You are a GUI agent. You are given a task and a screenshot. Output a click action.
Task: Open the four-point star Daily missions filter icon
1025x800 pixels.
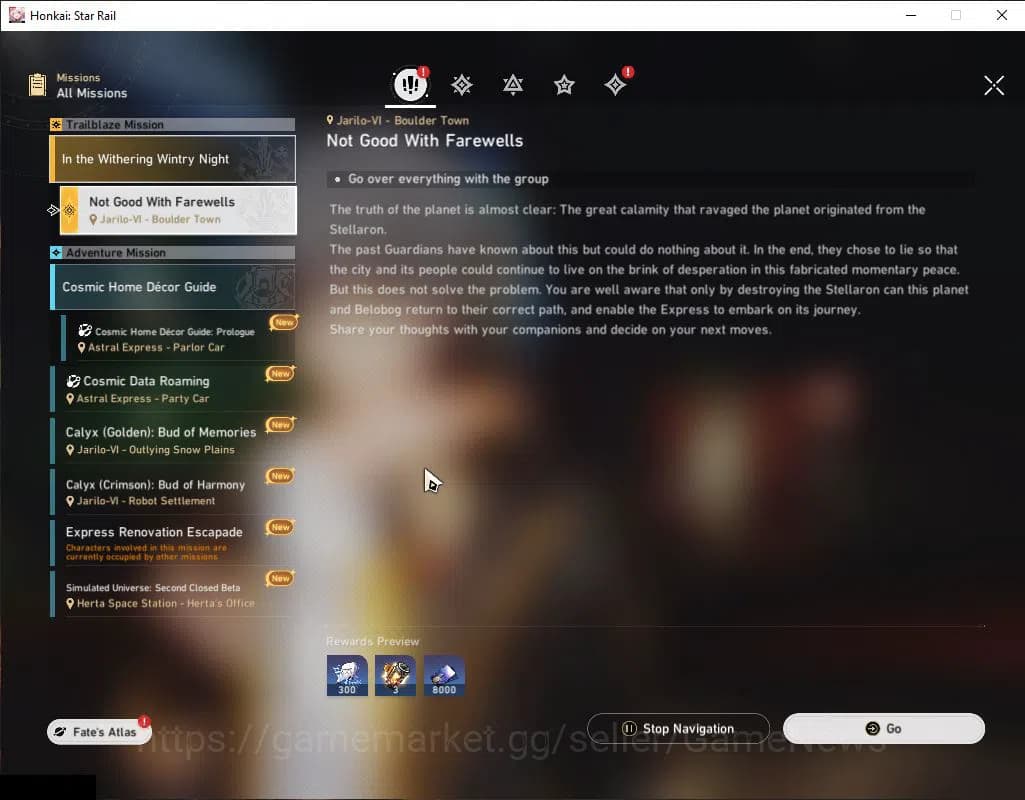point(615,85)
